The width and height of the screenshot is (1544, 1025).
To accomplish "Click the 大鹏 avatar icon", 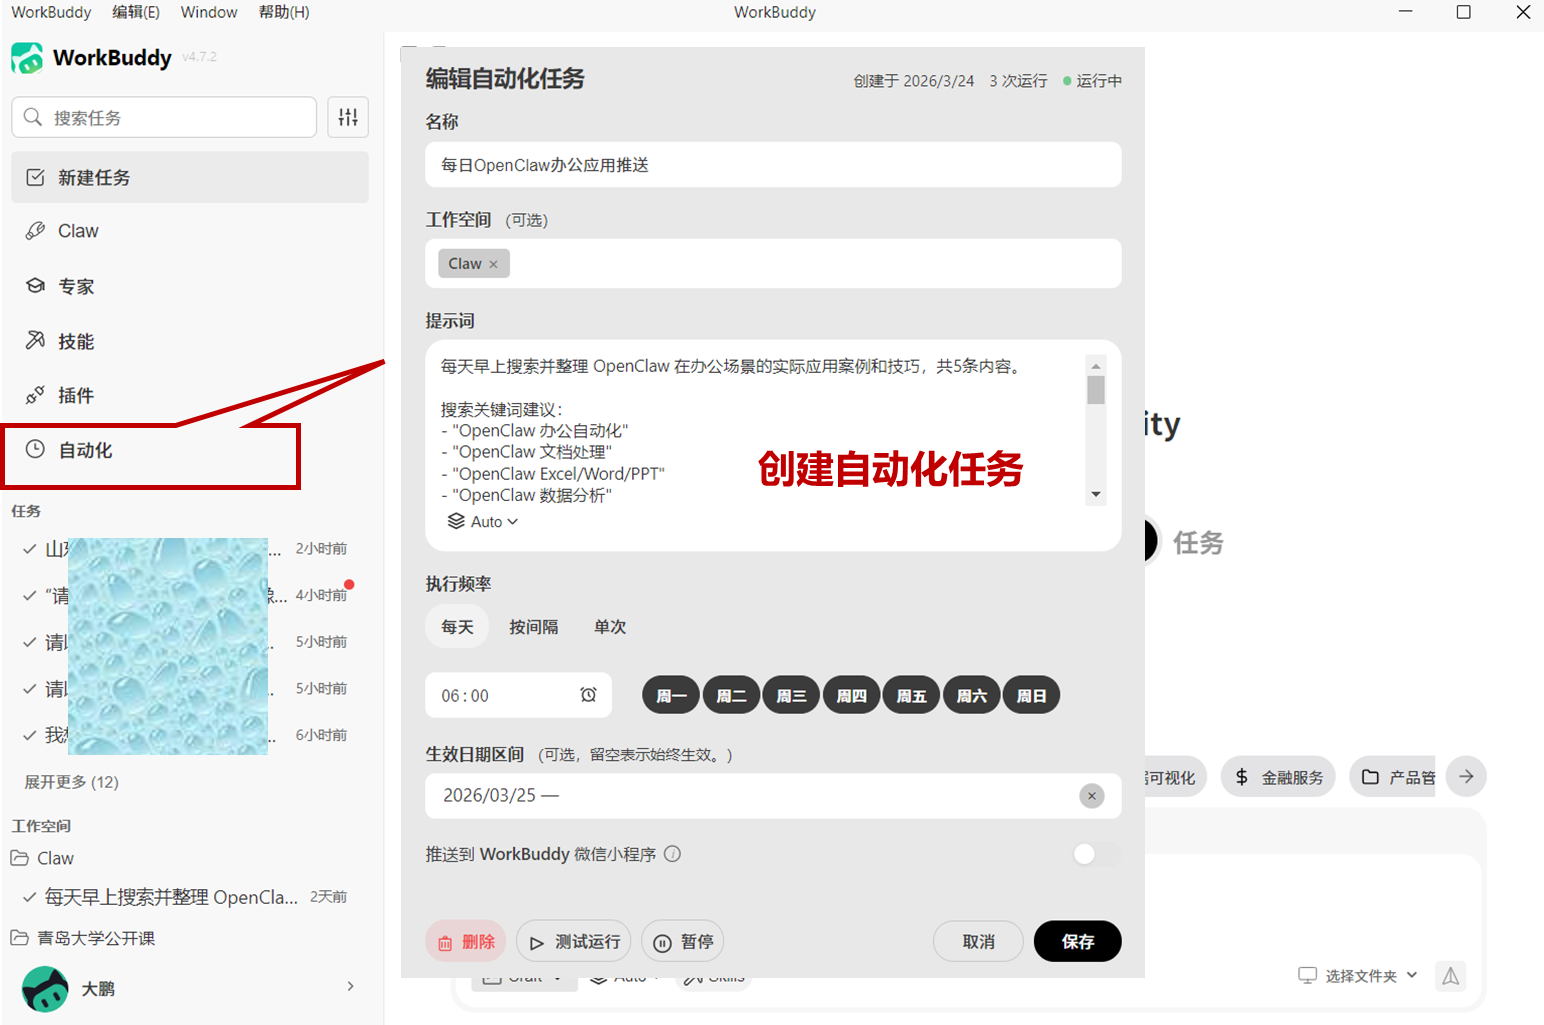I will click(x=45, y=988).
